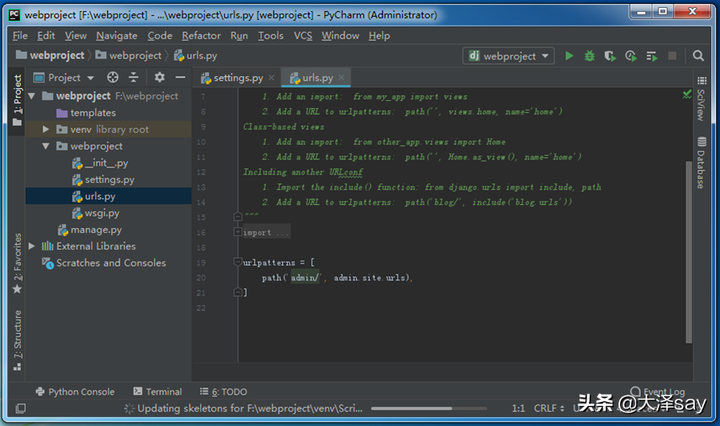
Task: Click the profiler run icon
Action: click(631, 56)
